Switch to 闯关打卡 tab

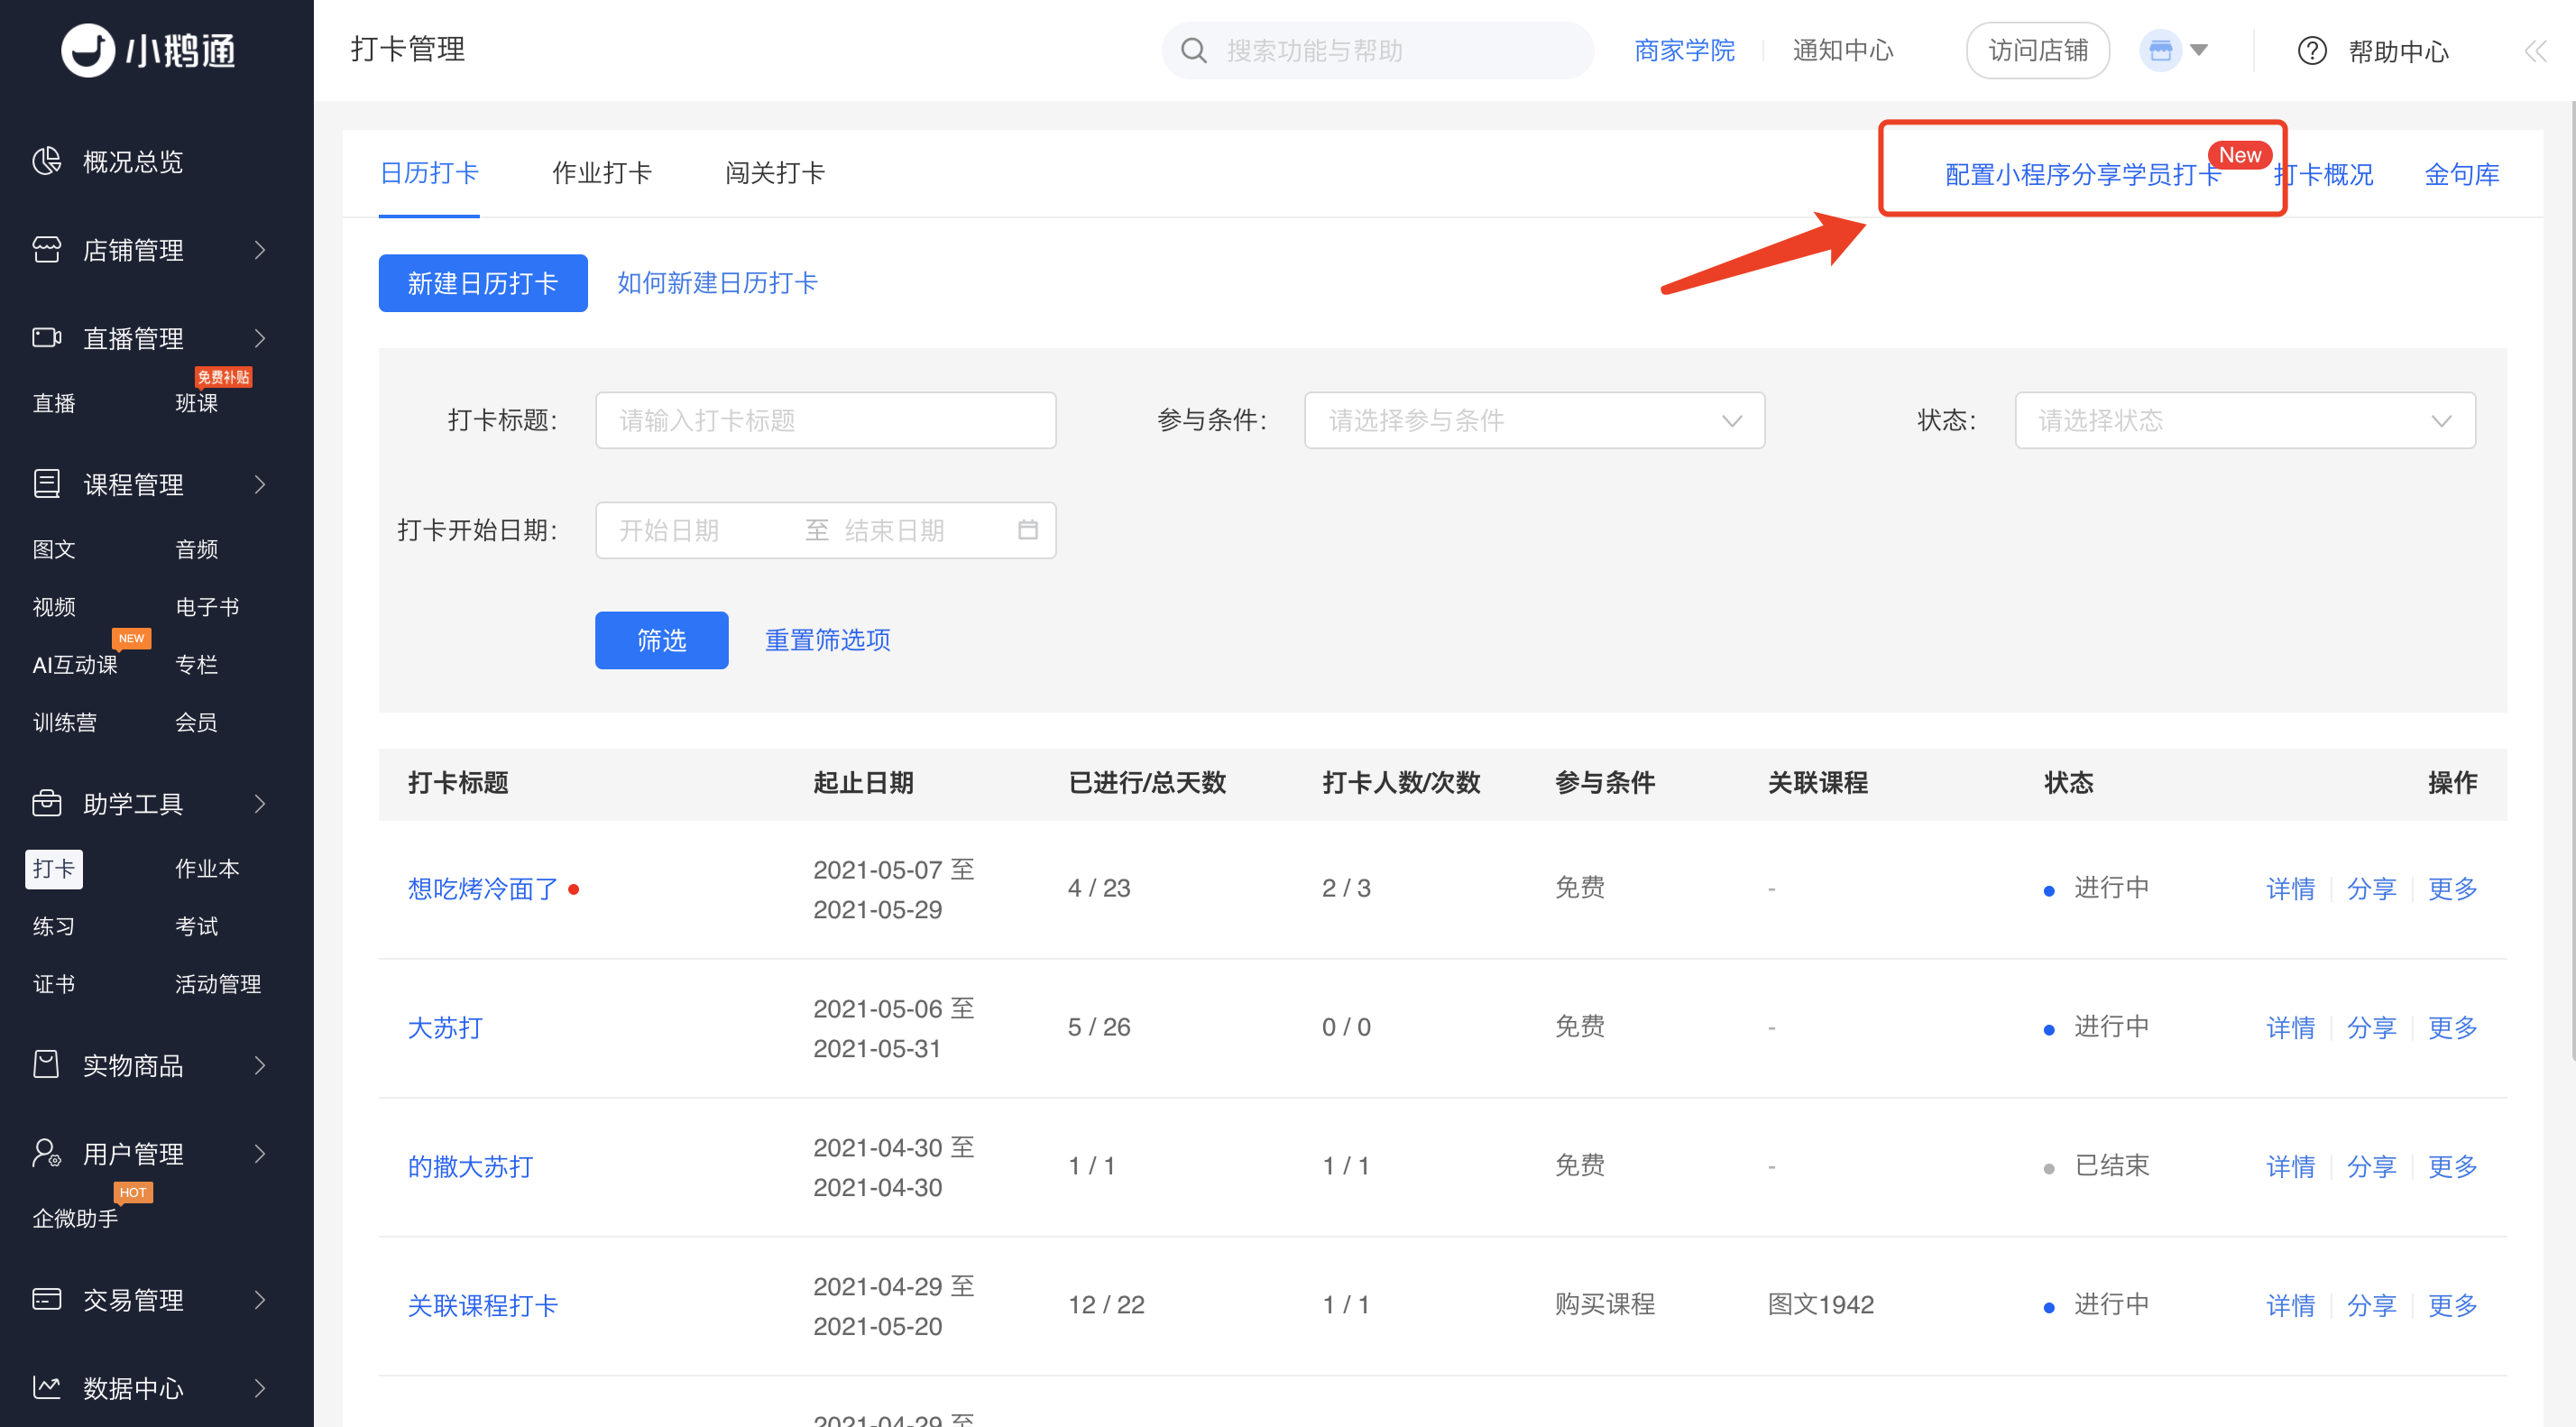pyautogui.click(x=775, y=173)
